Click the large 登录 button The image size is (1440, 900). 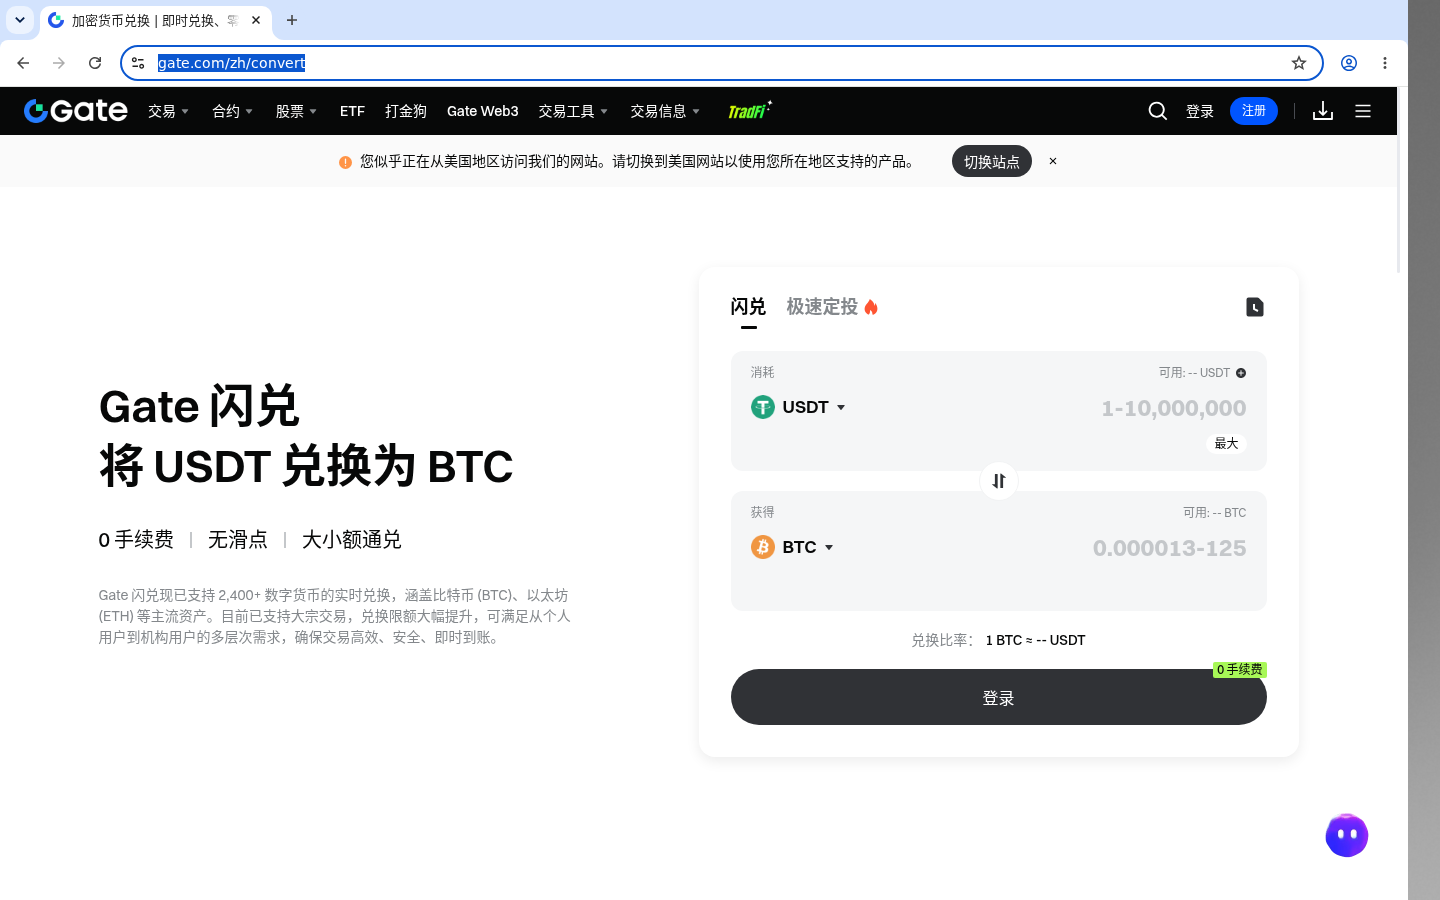999,697
